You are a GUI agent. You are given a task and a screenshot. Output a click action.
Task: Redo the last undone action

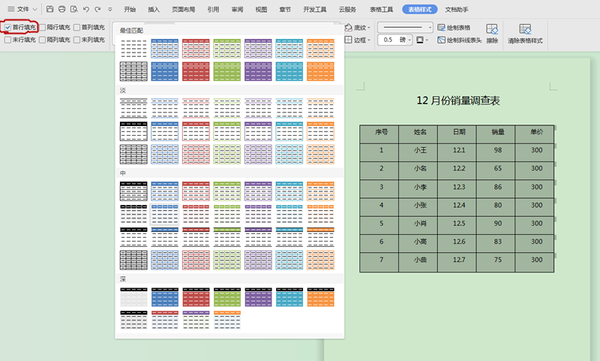pos(98,9)
